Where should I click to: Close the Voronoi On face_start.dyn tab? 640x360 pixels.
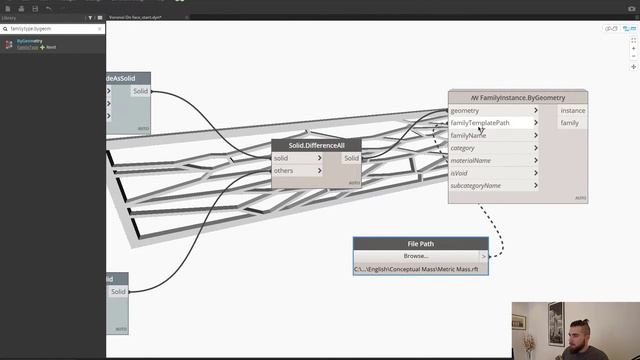(x=187, y=18)
